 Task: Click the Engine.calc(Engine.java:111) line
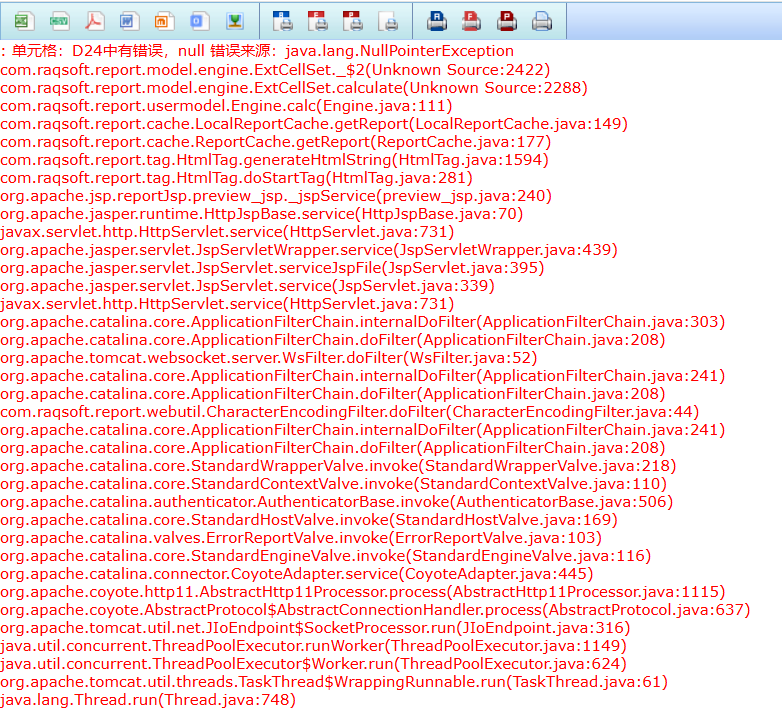coord(226,105)
